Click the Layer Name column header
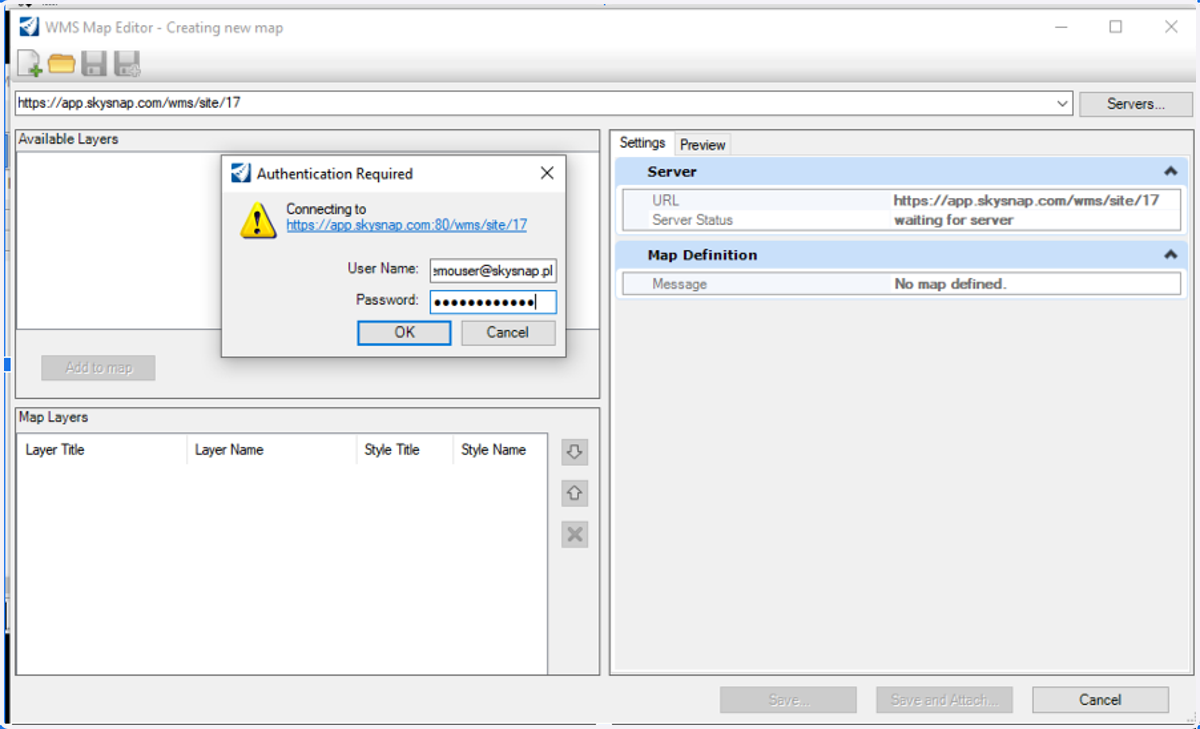 [x=272, y=450]
